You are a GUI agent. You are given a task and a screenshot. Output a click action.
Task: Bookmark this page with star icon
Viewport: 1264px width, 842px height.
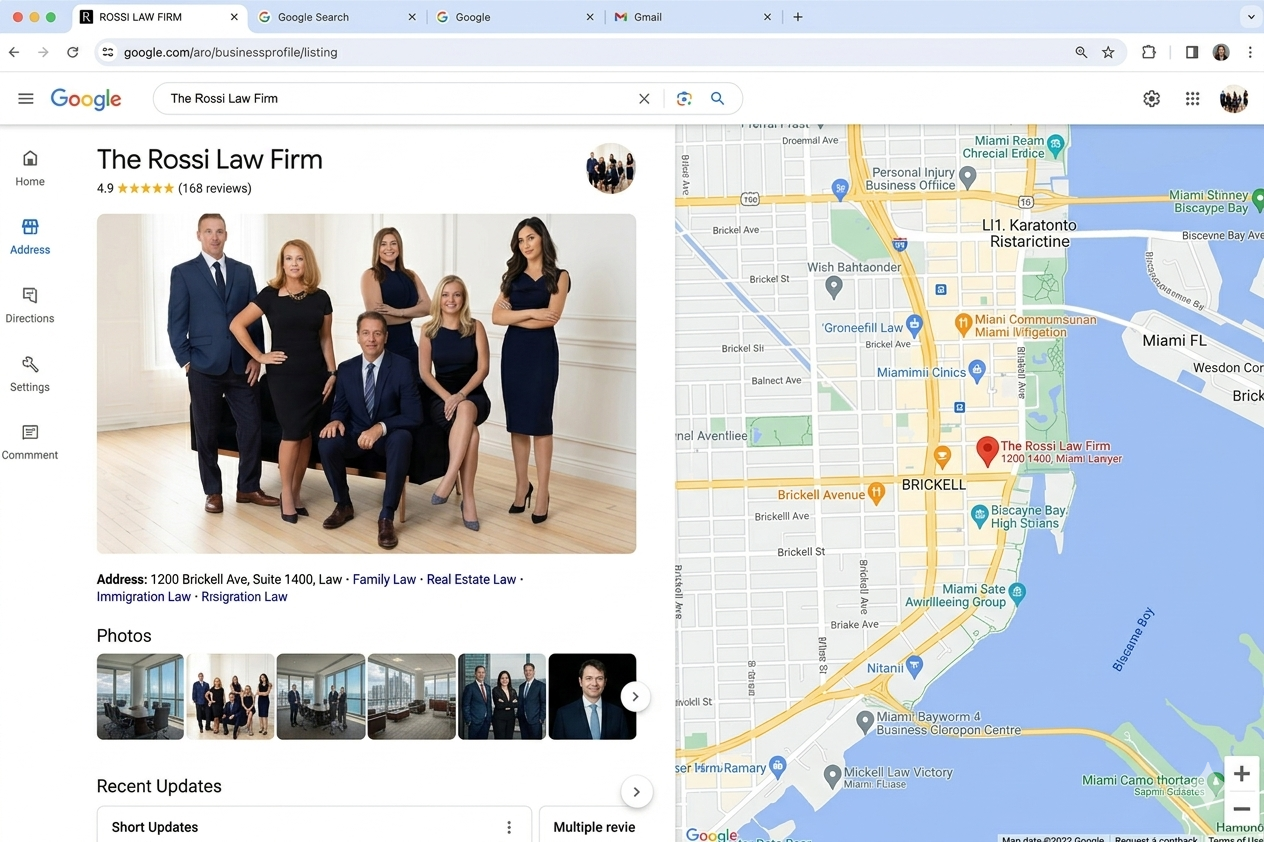point(1108,52)
